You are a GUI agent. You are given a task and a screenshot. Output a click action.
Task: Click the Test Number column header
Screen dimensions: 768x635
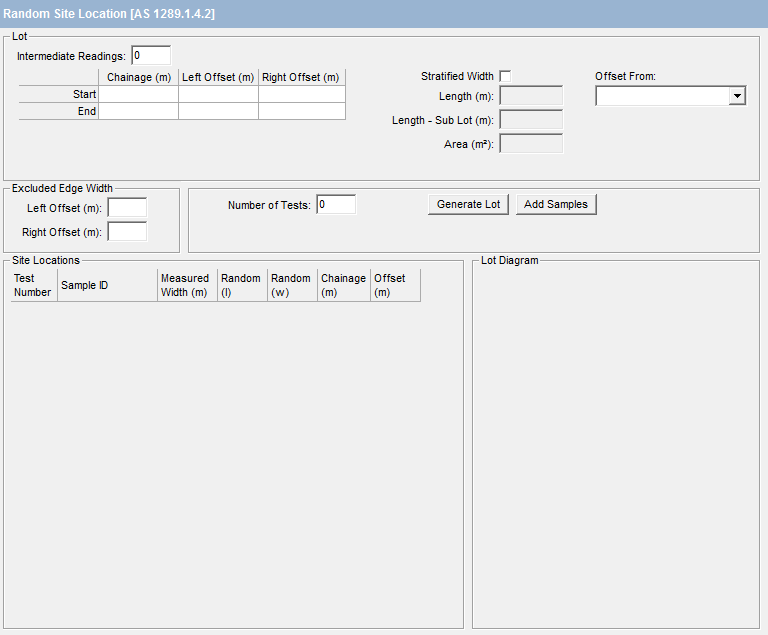coord(33,285)
